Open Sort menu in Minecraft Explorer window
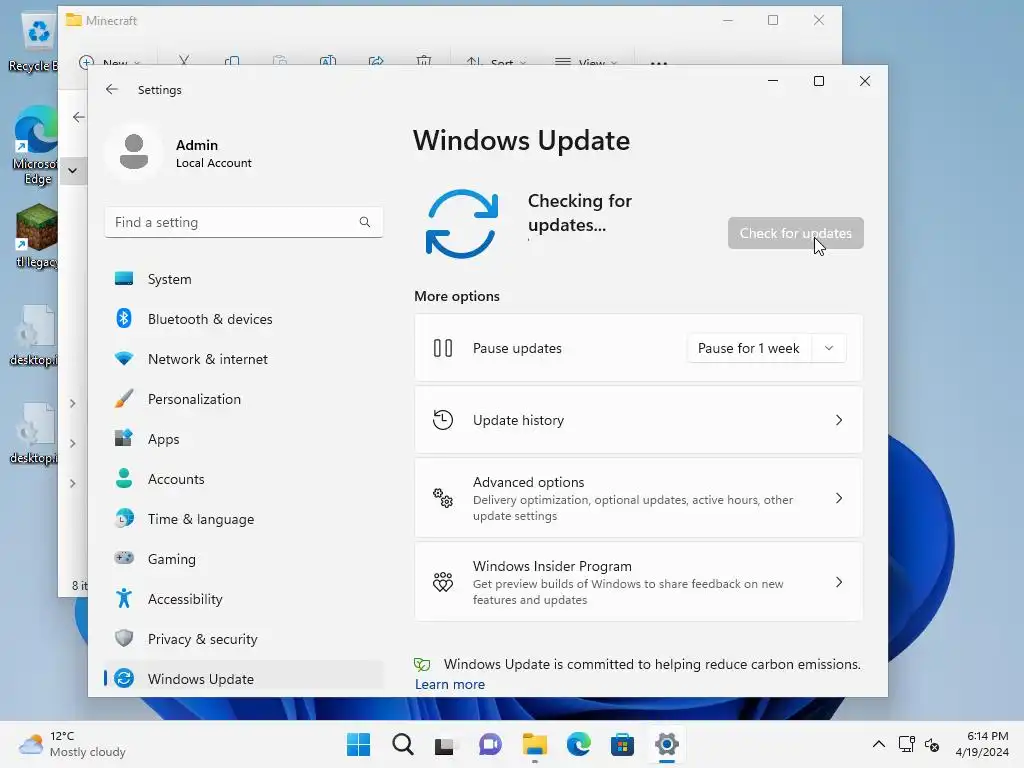The height and width of the screenshot is (768, 1024). [496, 63]
